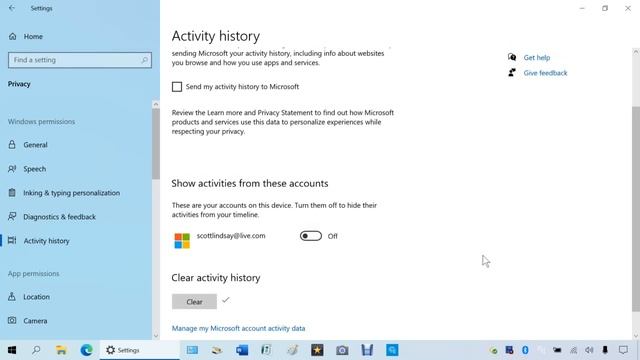This screenshot has height=360, width=640.
Task: Select the Settings taskbar button
Action: [139, 350]
